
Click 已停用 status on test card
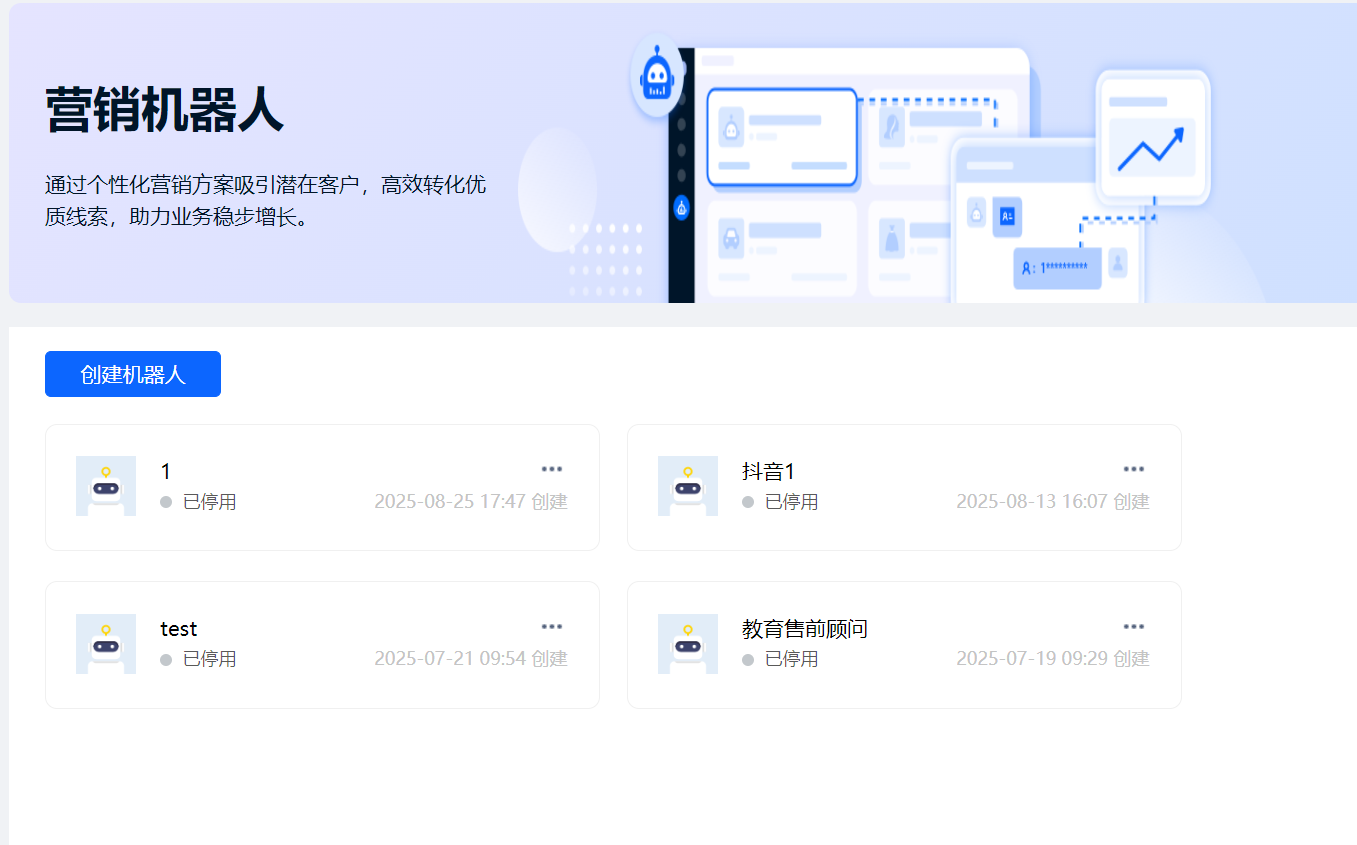[198, 659]
